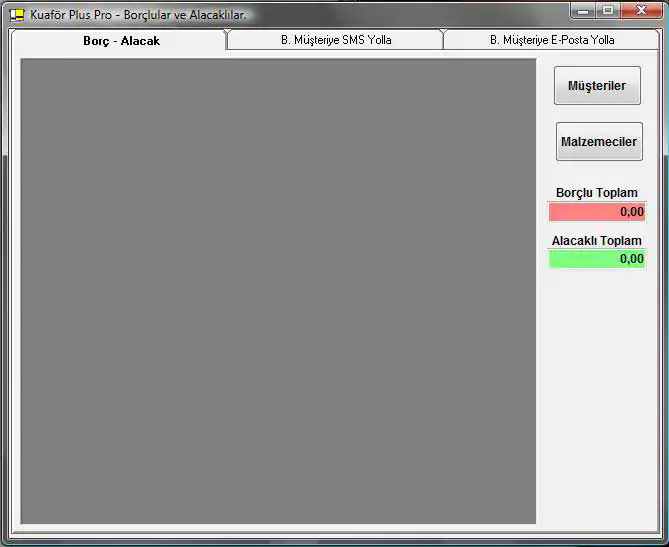669x547 pixels.
Task: Click the Borçlu Toplam label
Action: 597,193
